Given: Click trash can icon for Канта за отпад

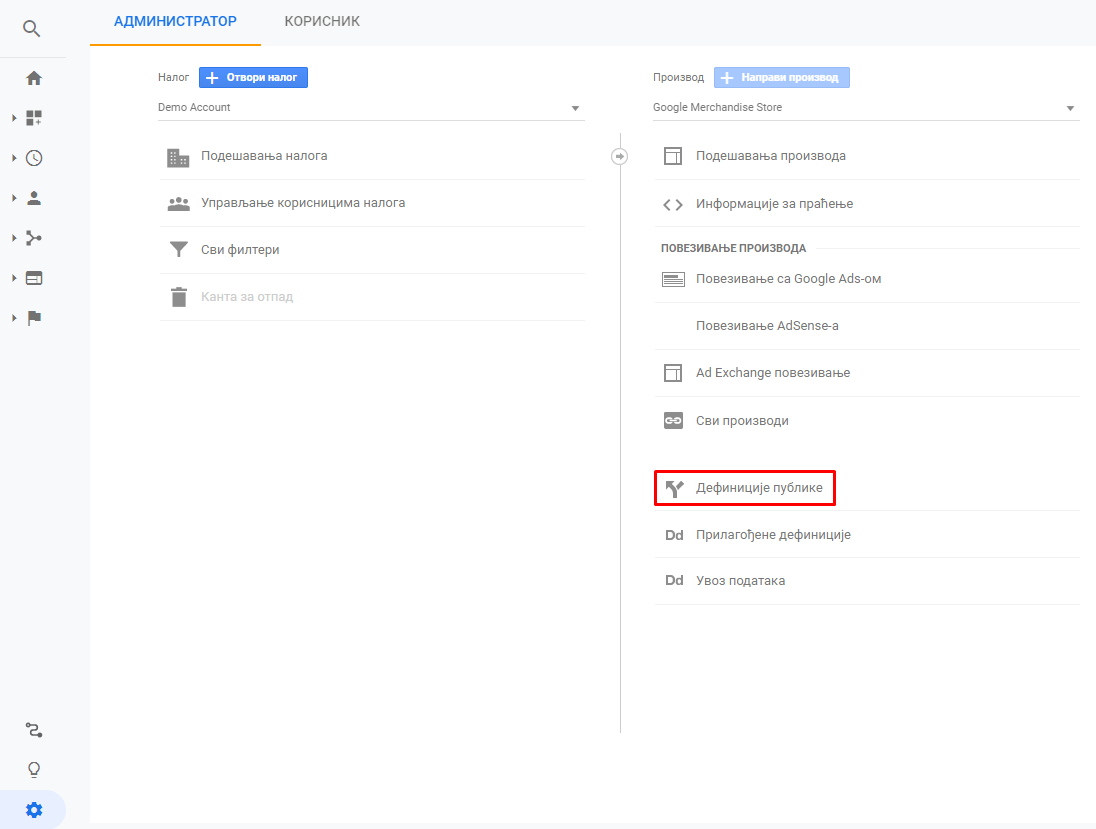Looking at the screenshot, I should 179,296.
